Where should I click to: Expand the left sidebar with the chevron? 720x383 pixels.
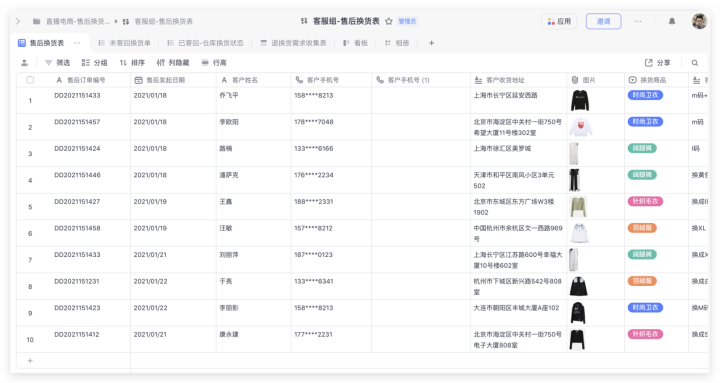[x=17, y=21]
